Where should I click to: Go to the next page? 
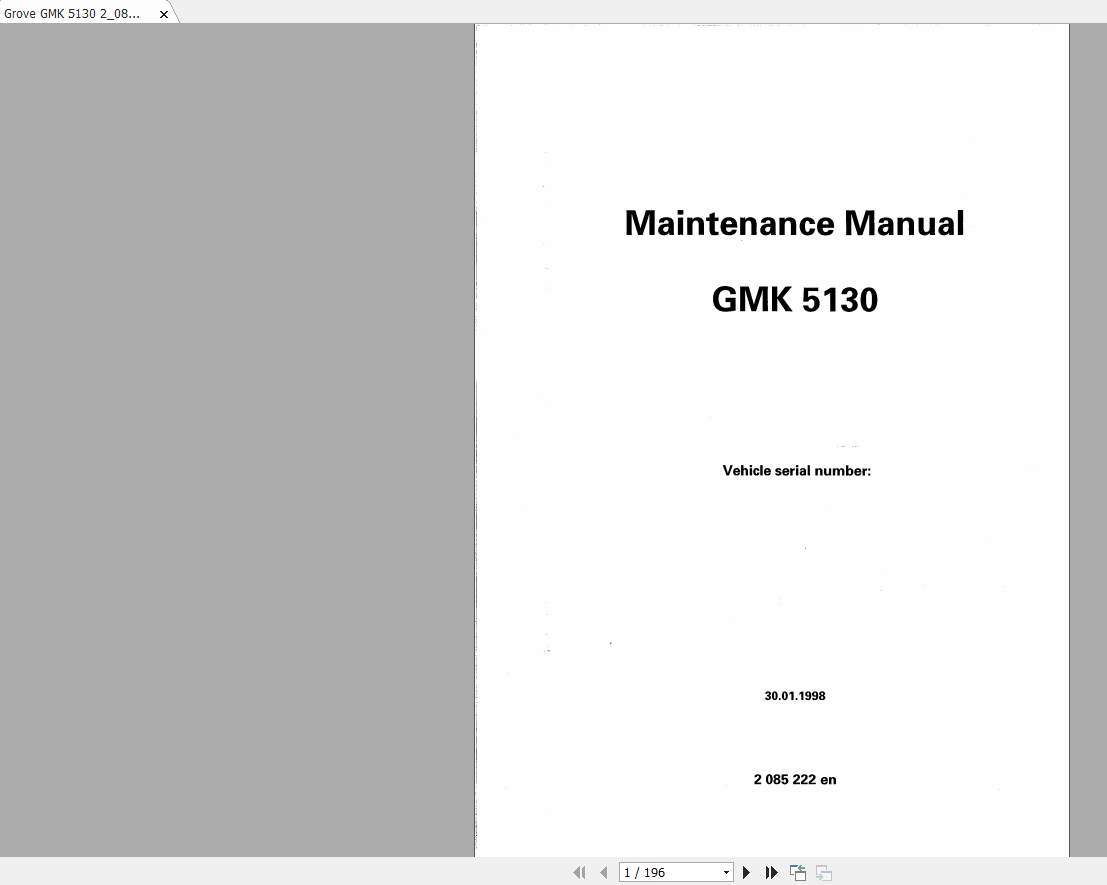(746, 872)
